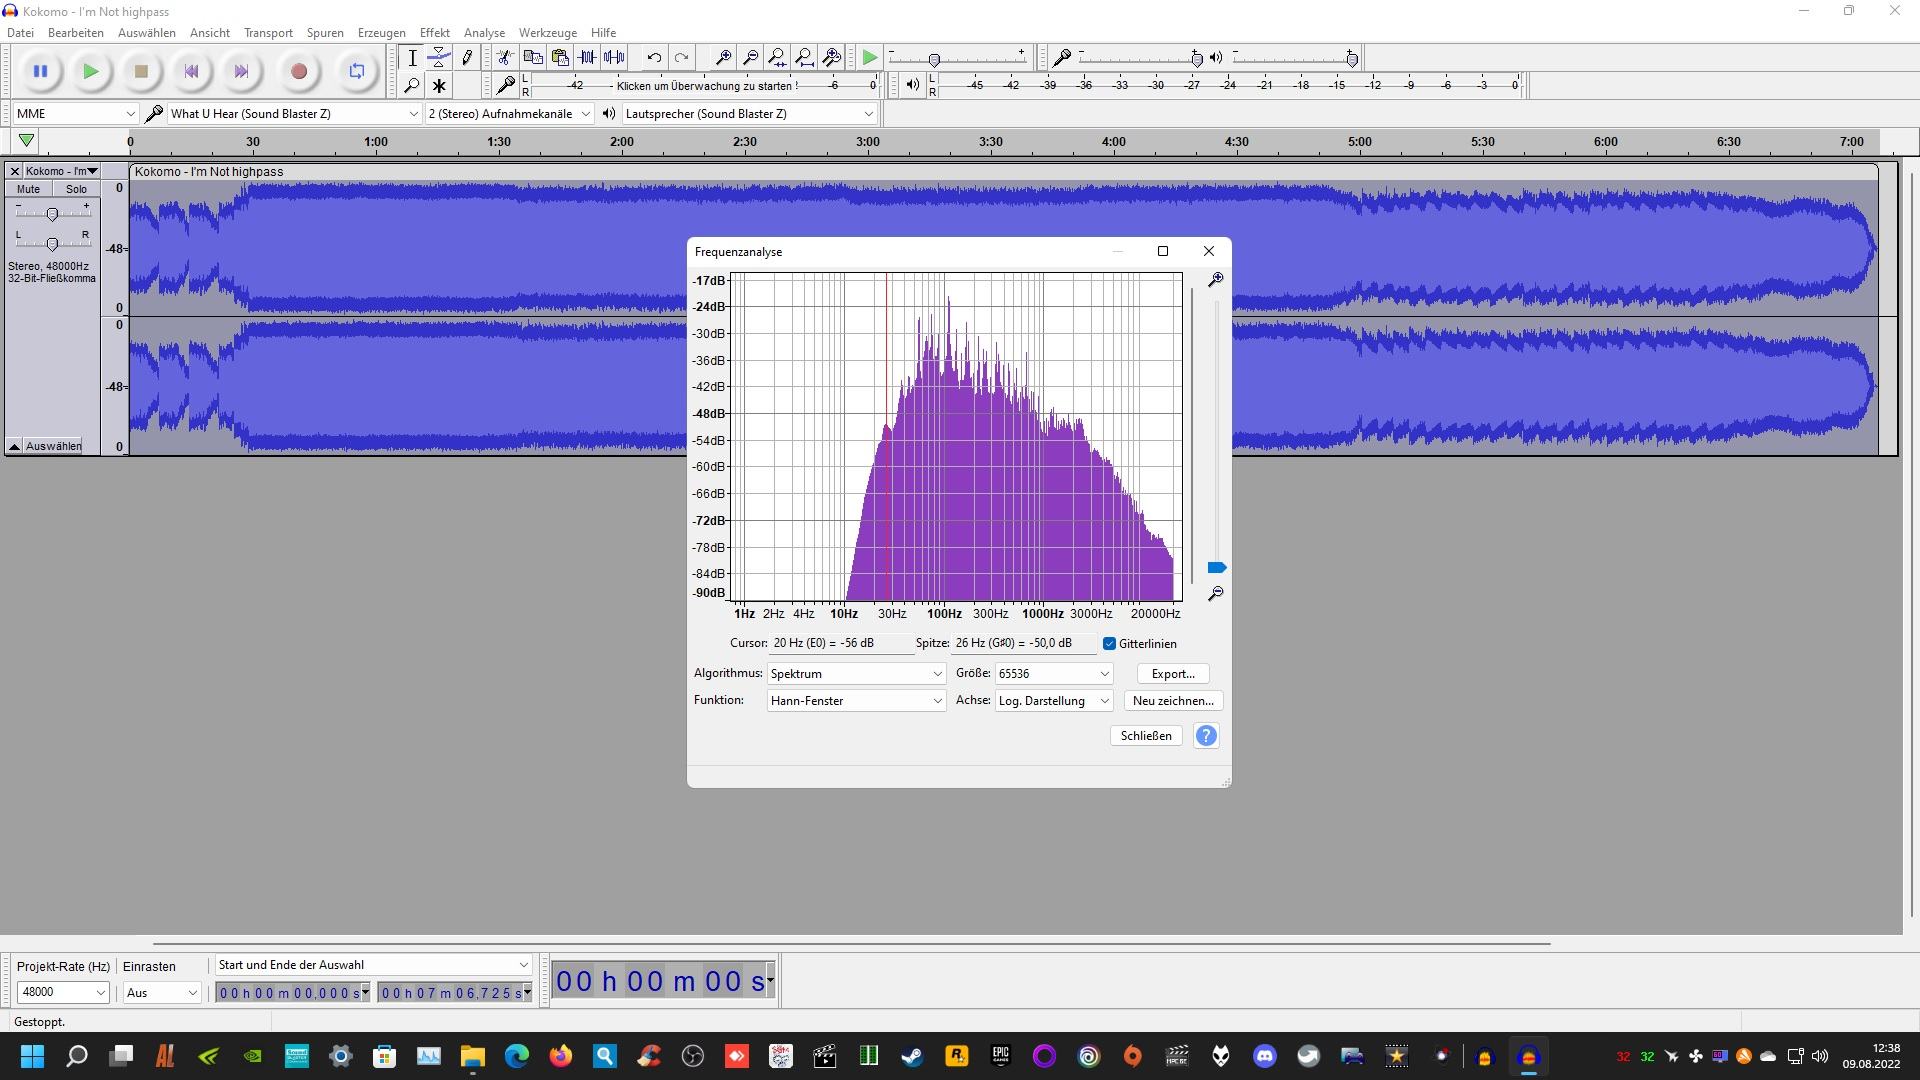Click the Export... button

[1173, 674]
